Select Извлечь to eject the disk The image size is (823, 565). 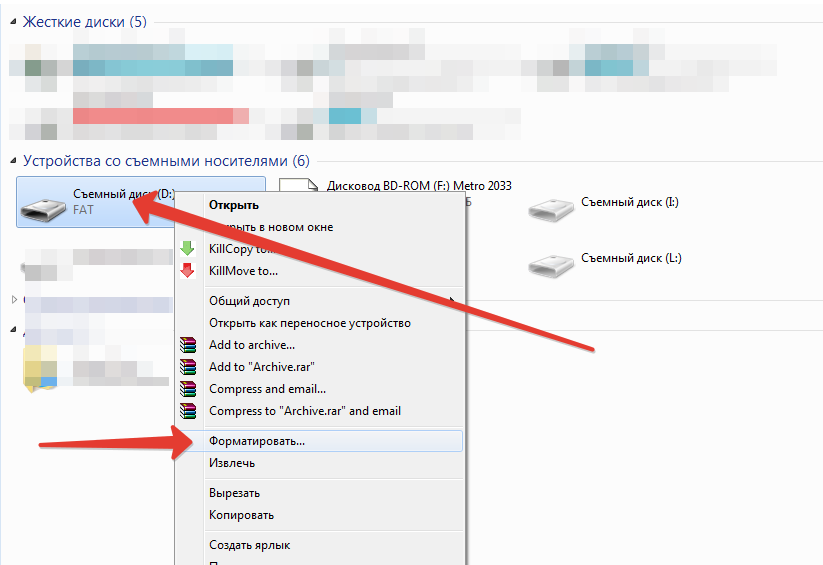point(232,463)
